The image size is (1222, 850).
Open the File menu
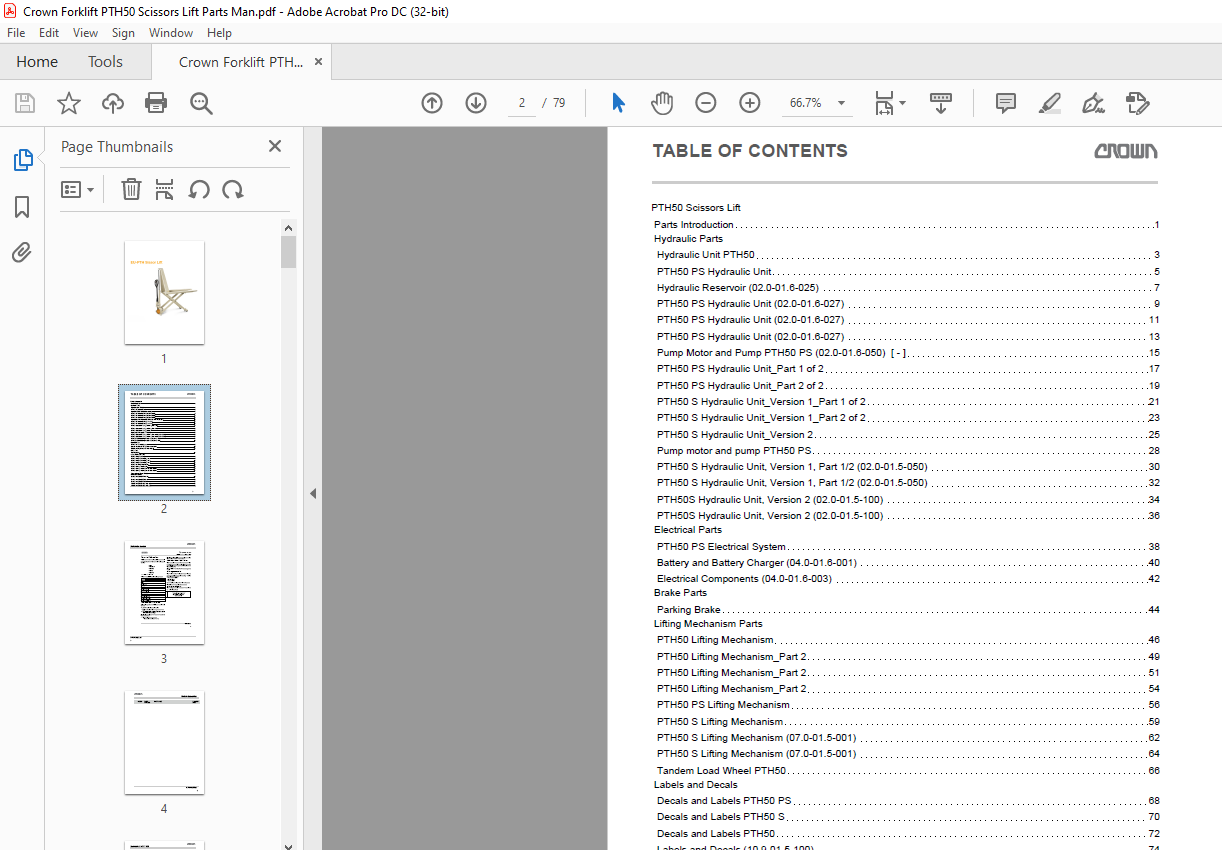click(x=16, y=33)
